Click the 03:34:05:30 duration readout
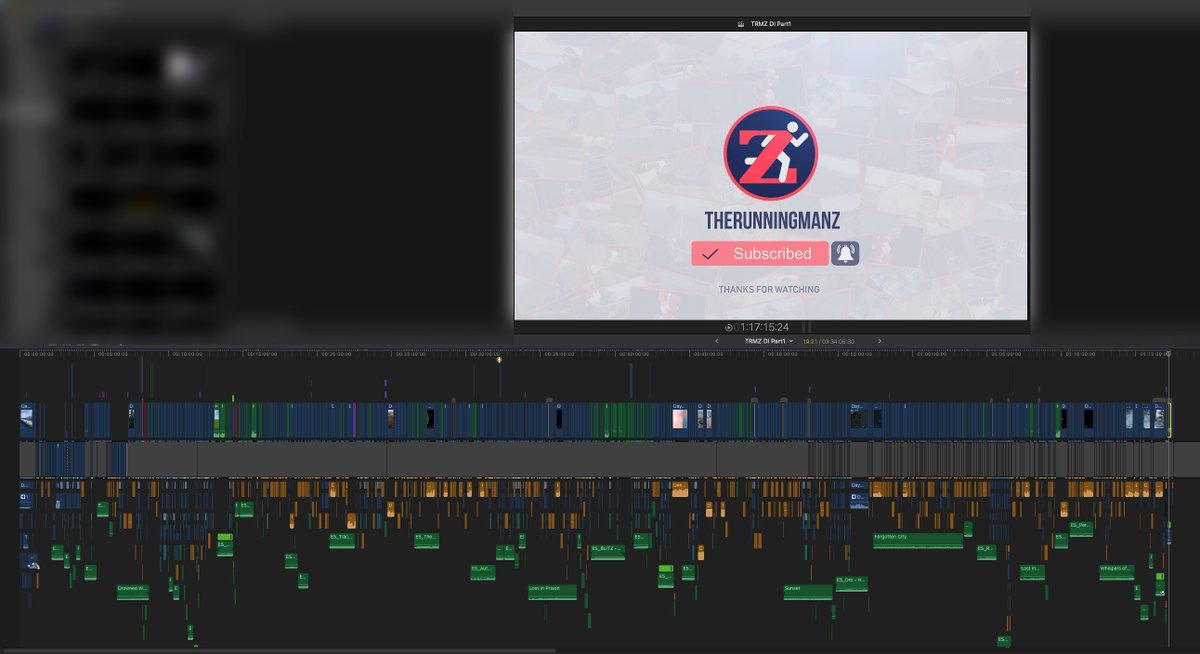The height and width of the screenshot is (654, 1200). click(x=839, y=341)
